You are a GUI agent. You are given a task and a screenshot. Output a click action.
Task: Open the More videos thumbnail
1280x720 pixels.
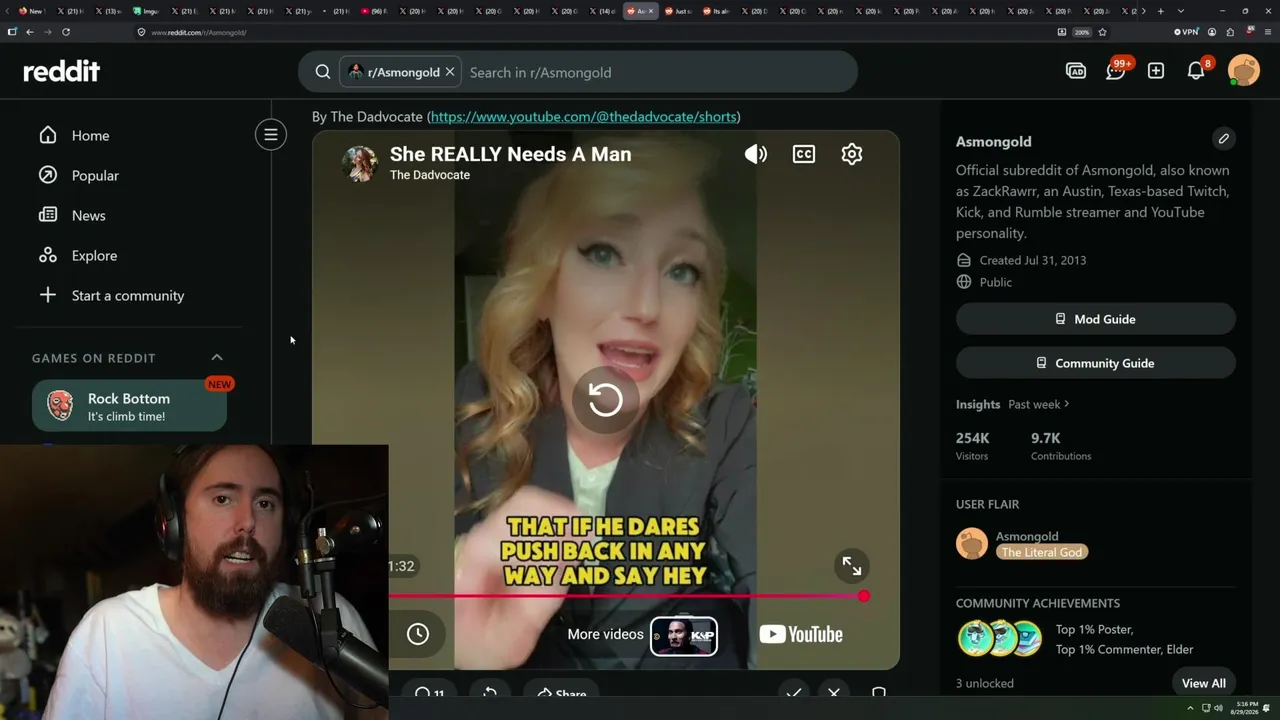pyautogui.click(x=684, y=636)
